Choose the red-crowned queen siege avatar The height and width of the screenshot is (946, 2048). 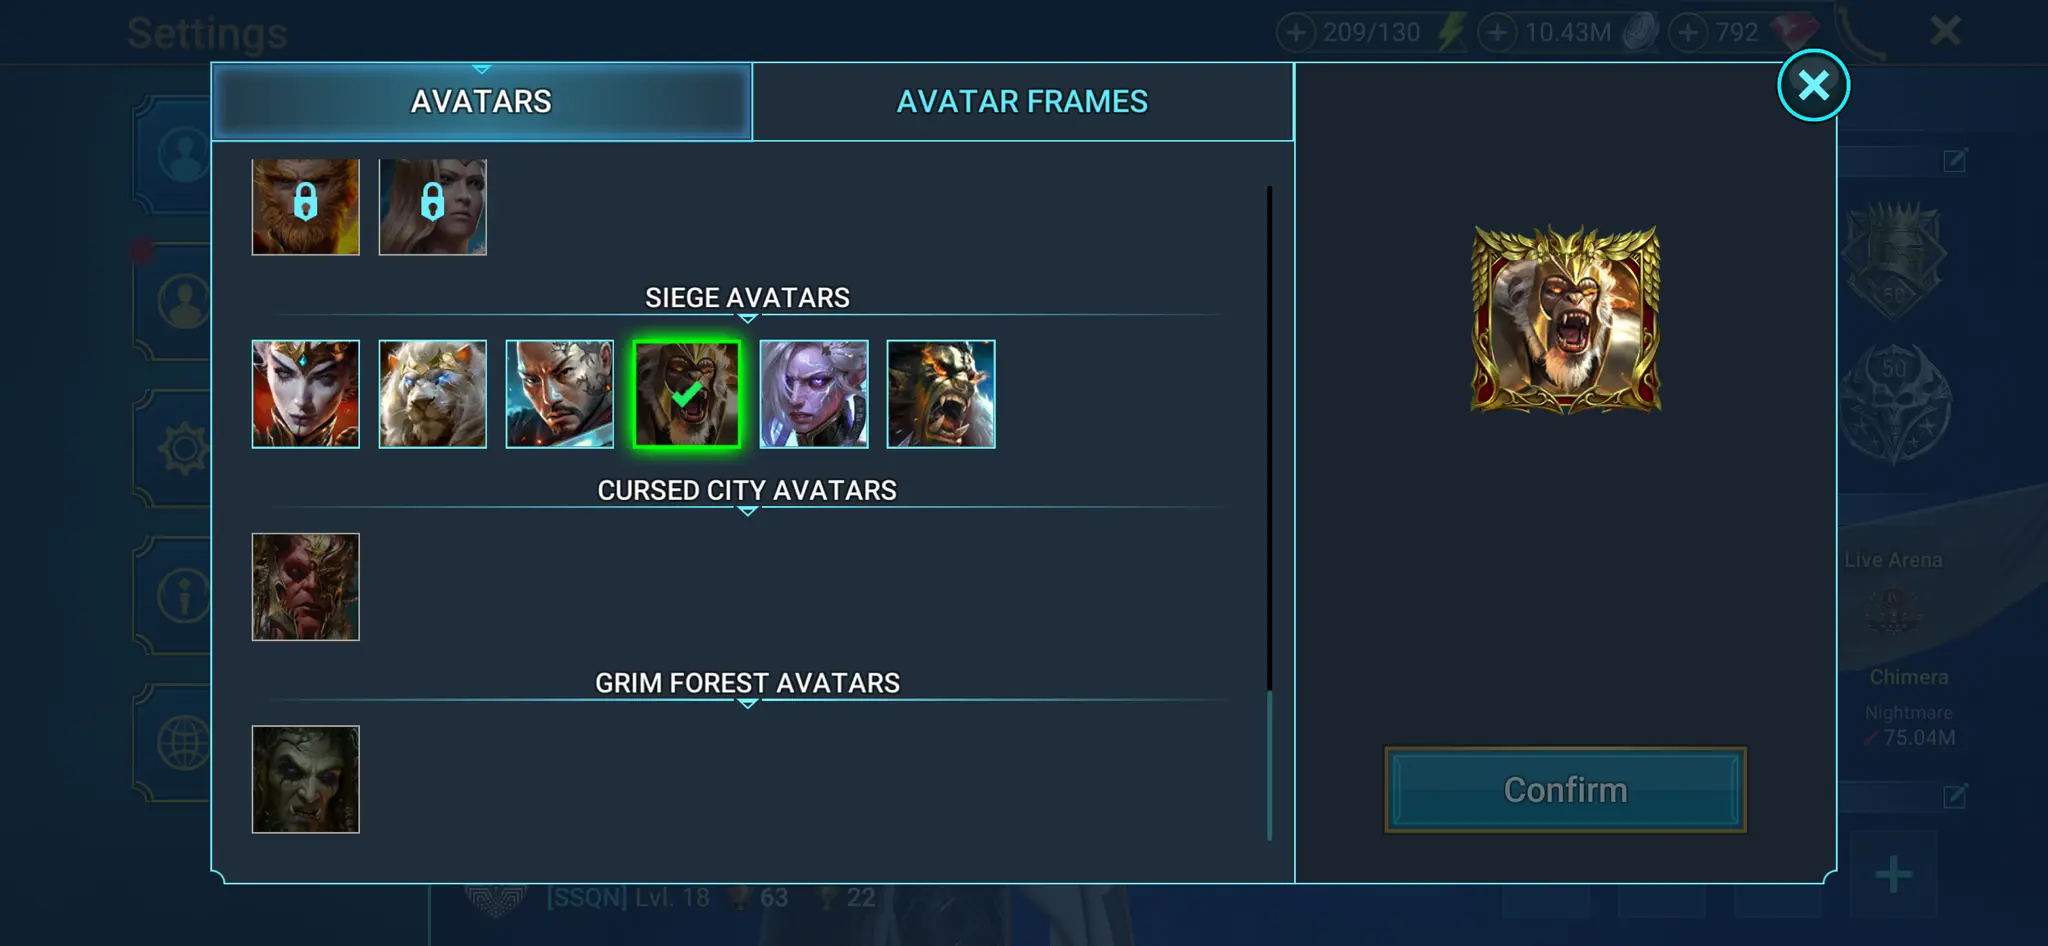(x=305, y=394)
